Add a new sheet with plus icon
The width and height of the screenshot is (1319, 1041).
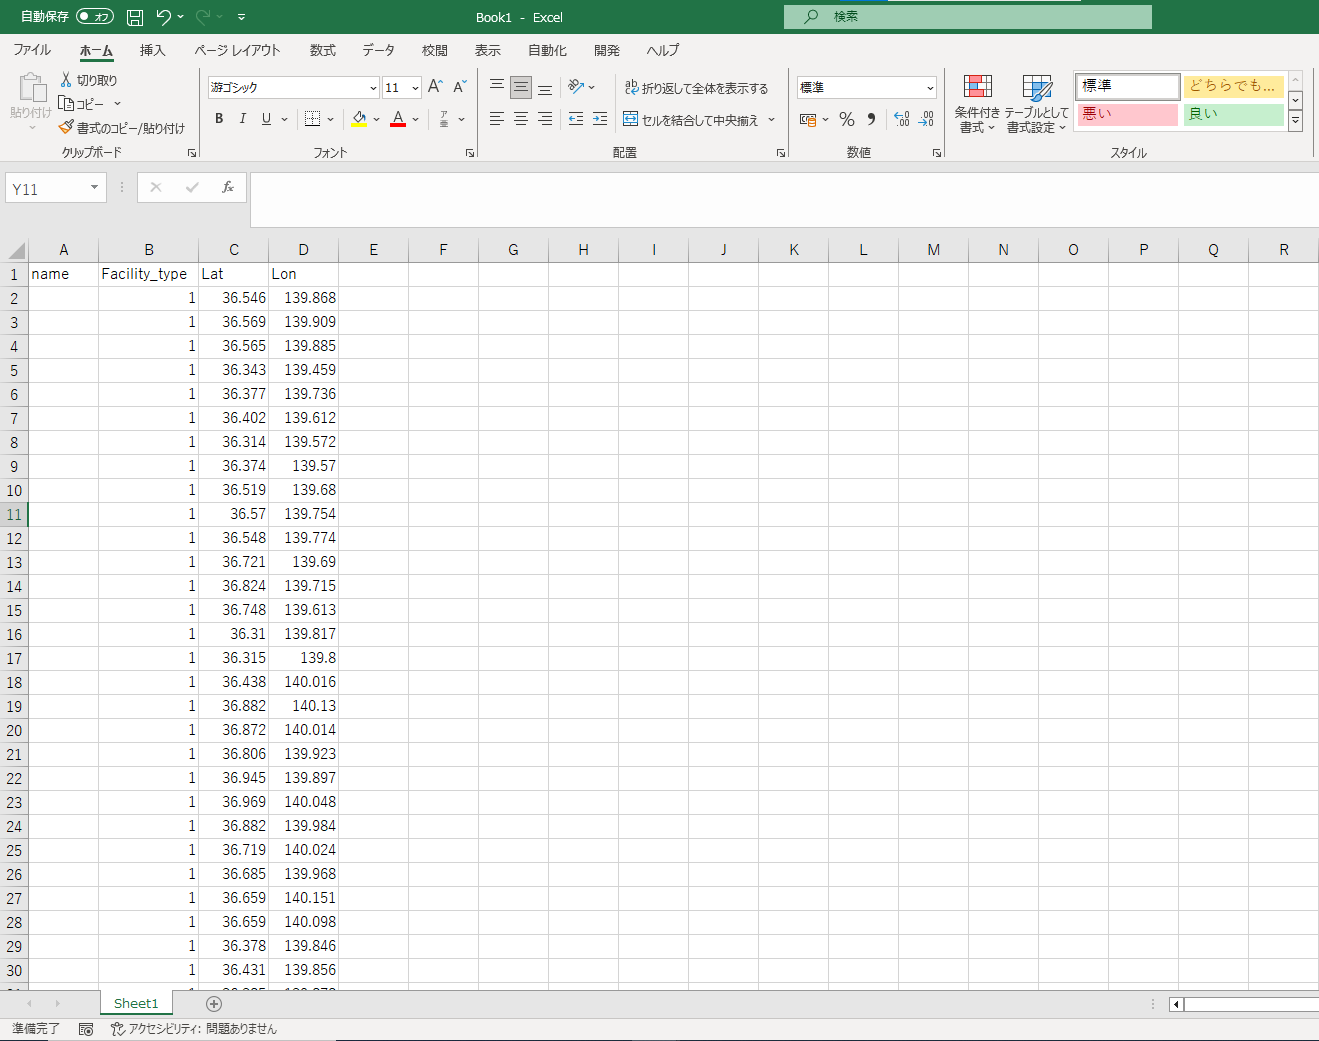[x=214, y=1004]
